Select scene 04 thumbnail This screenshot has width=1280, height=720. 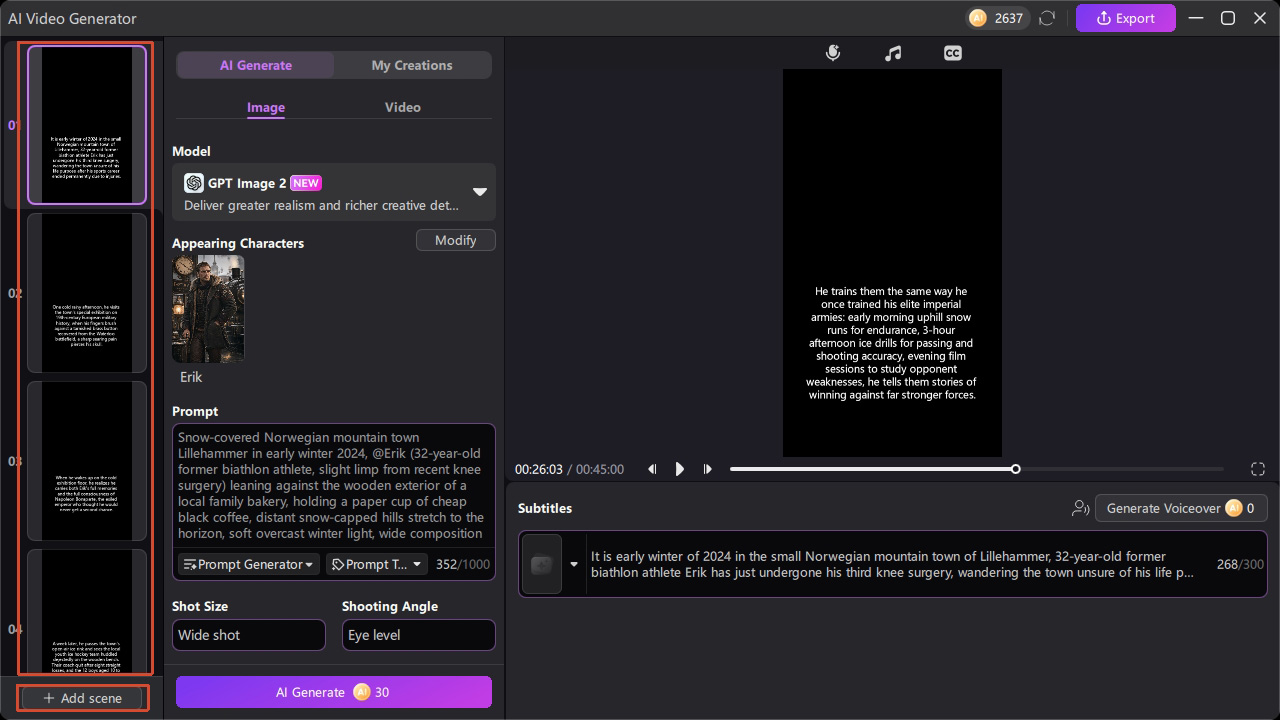pos(87,611)
